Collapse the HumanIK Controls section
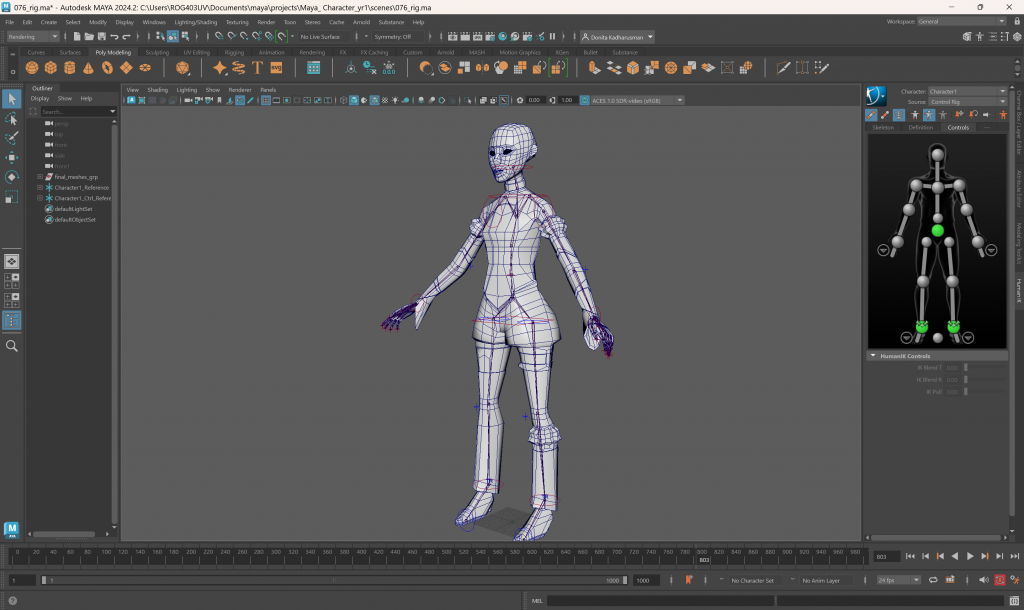 [872, 356]
